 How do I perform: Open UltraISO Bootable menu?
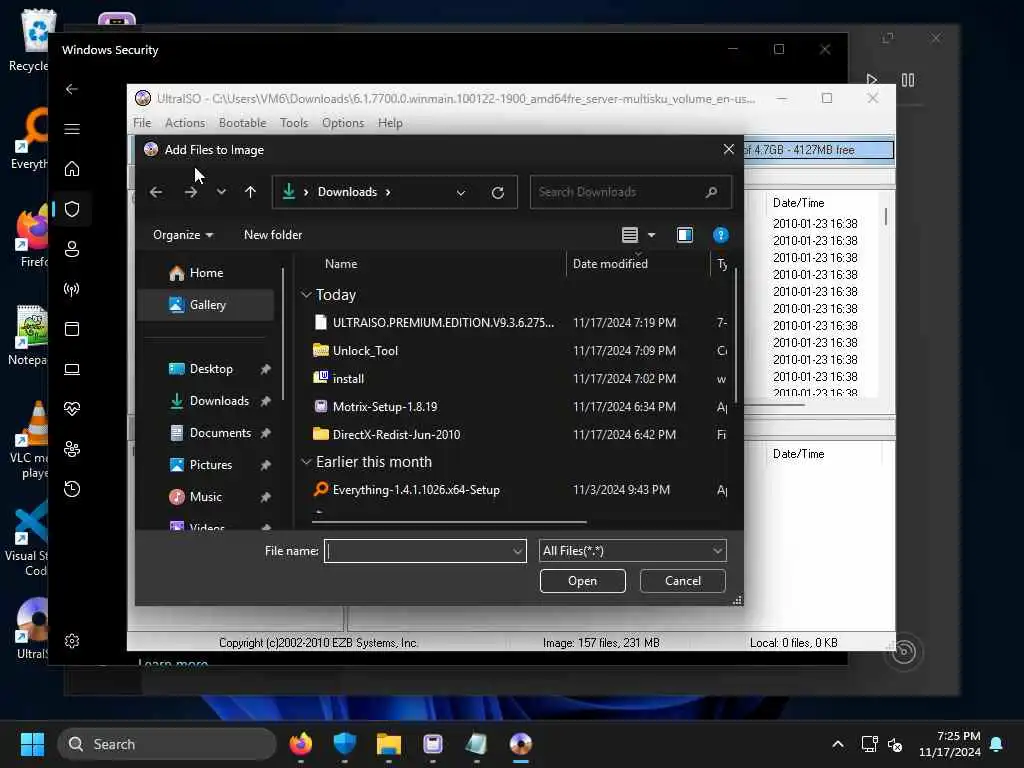coord(242,123)
